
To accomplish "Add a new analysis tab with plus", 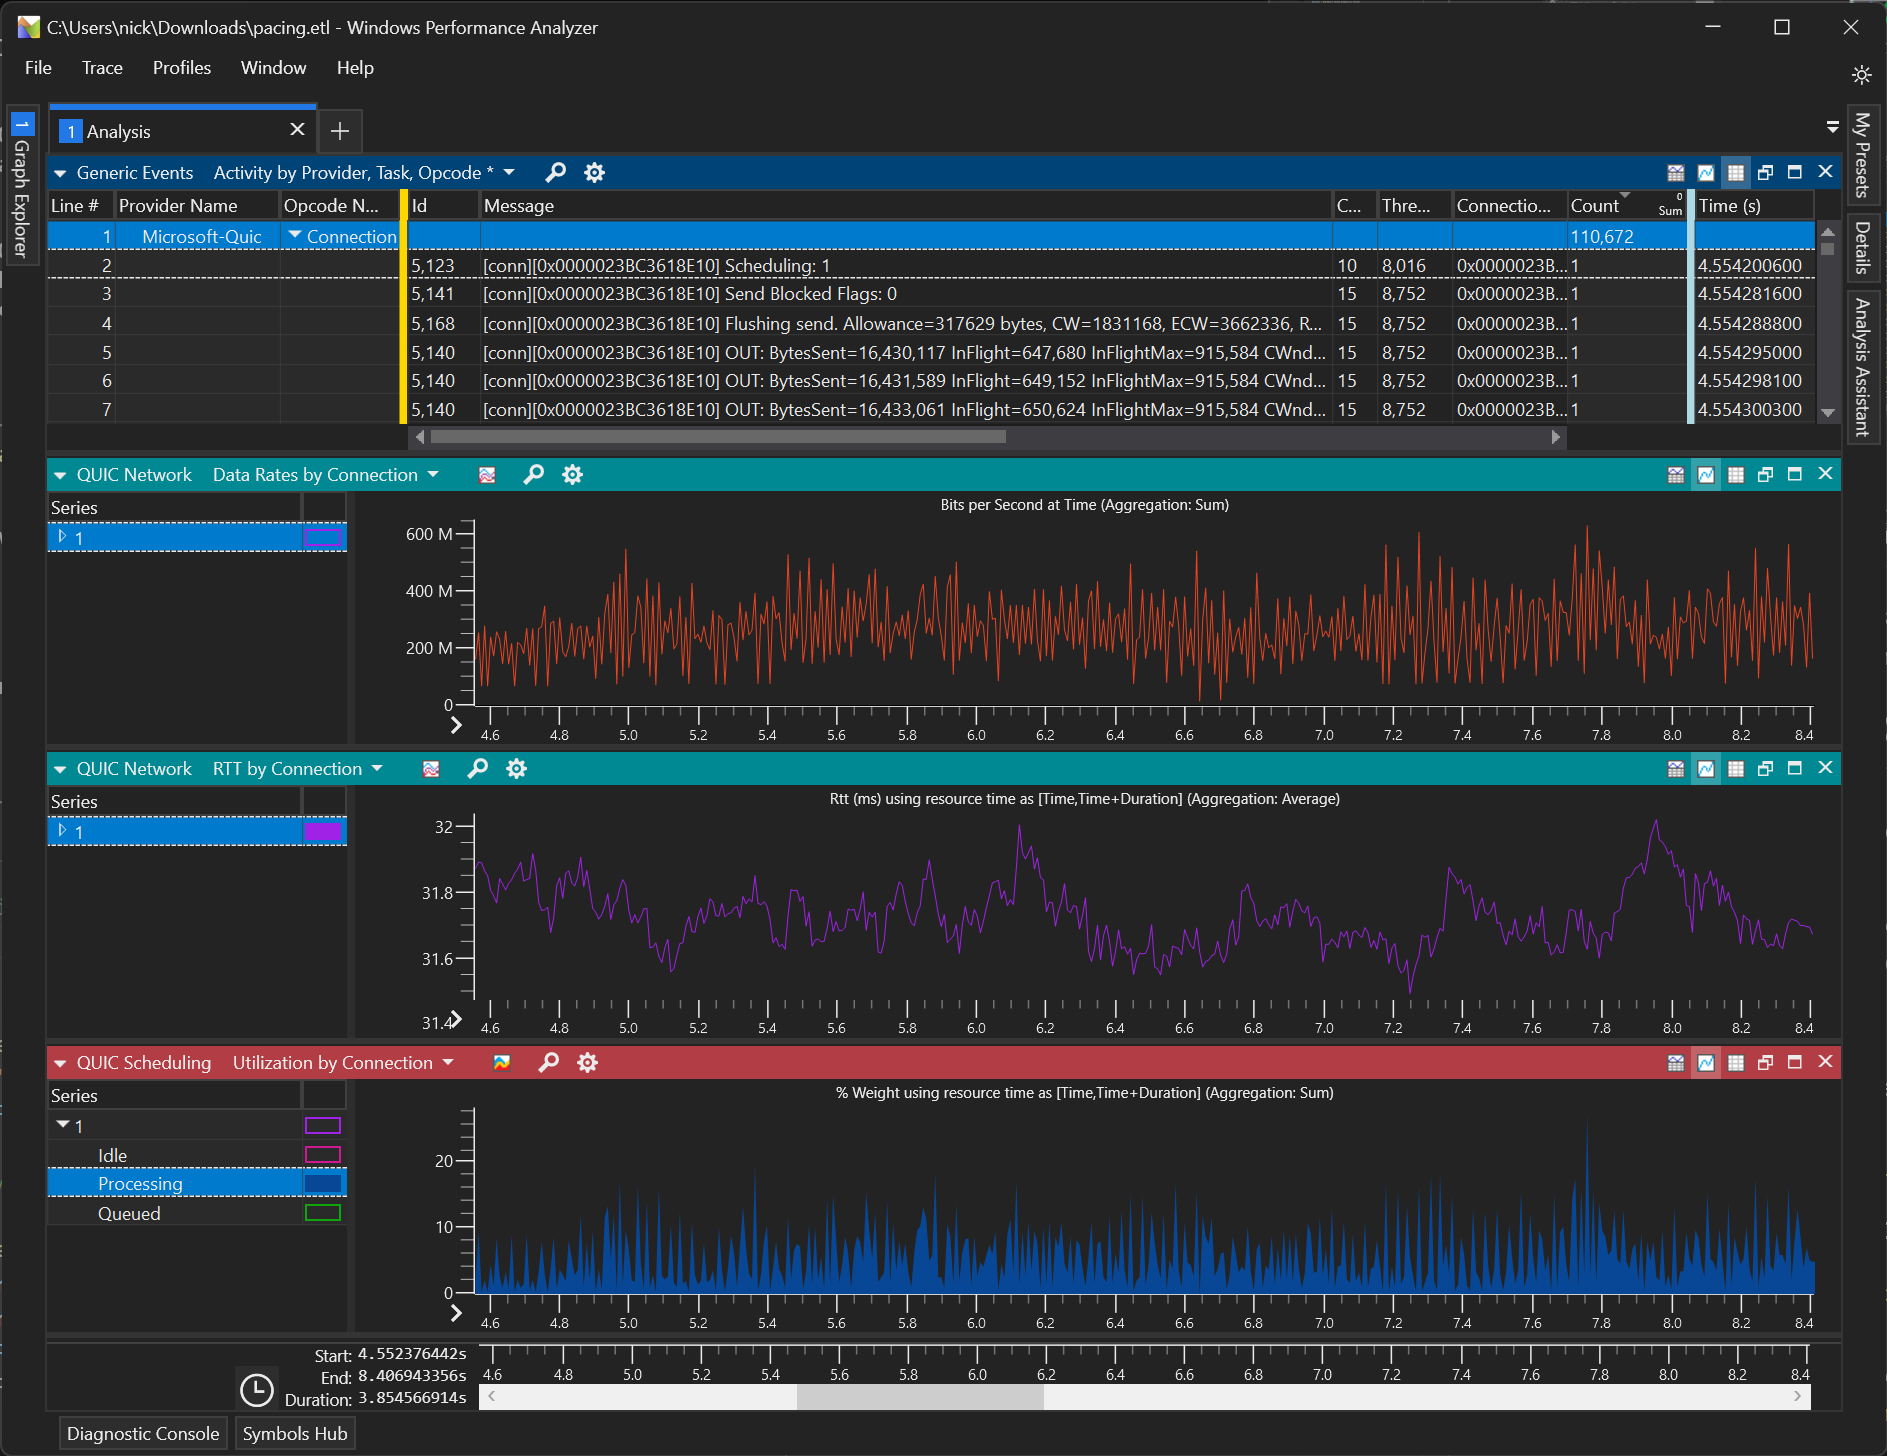I will coord(340,131).
